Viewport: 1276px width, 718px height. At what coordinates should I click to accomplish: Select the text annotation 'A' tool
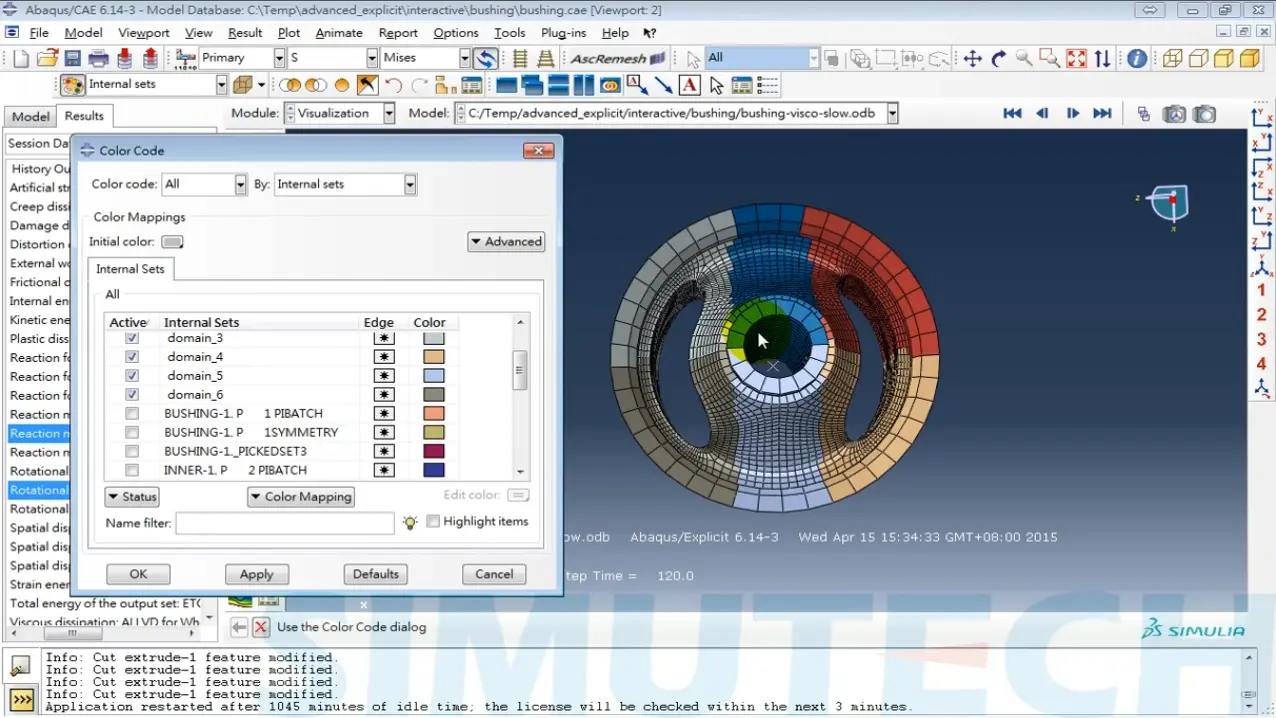[690, 85]
